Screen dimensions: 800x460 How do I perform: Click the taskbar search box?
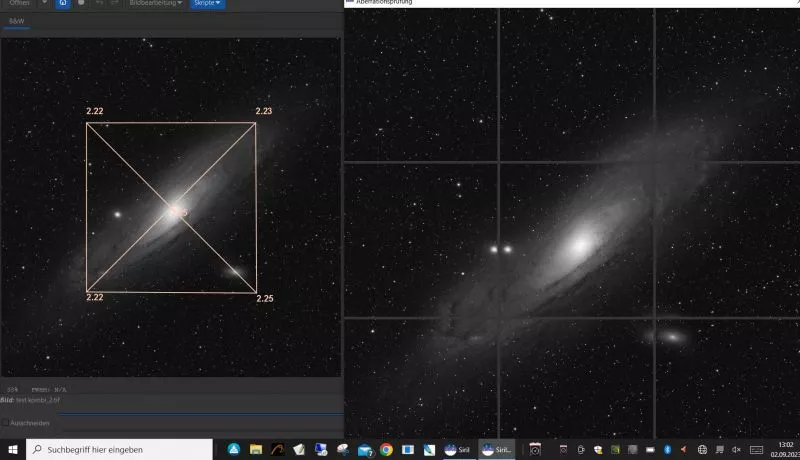(x=119, y=449)
